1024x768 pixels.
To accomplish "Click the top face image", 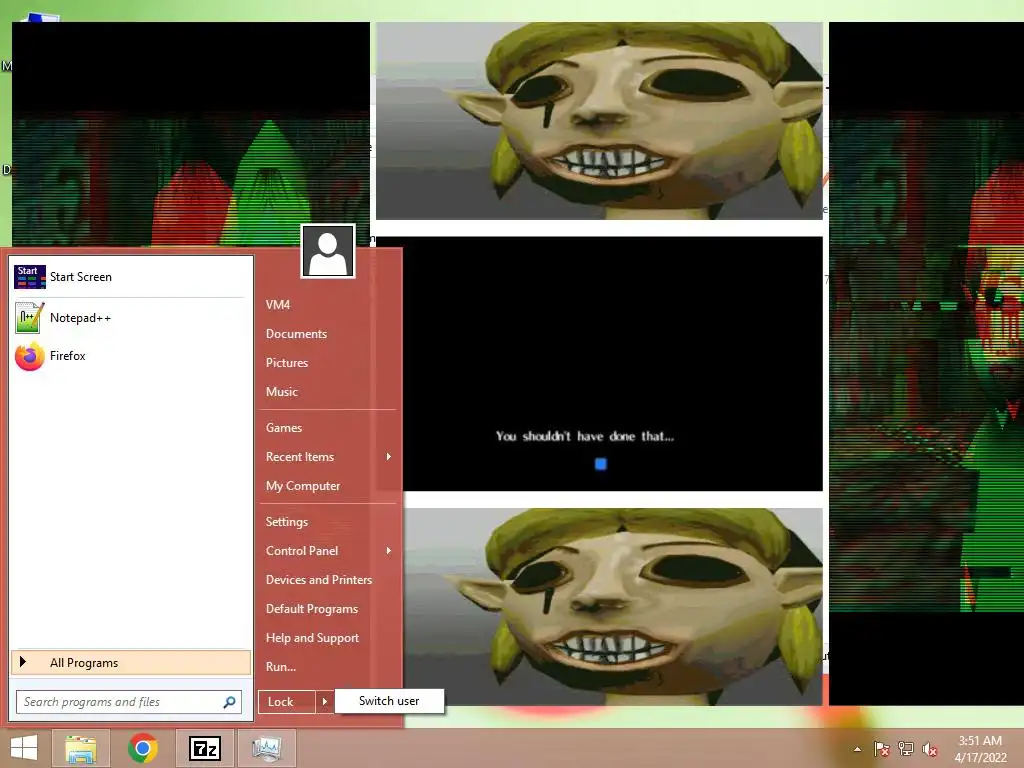I will tap(600, 121).
